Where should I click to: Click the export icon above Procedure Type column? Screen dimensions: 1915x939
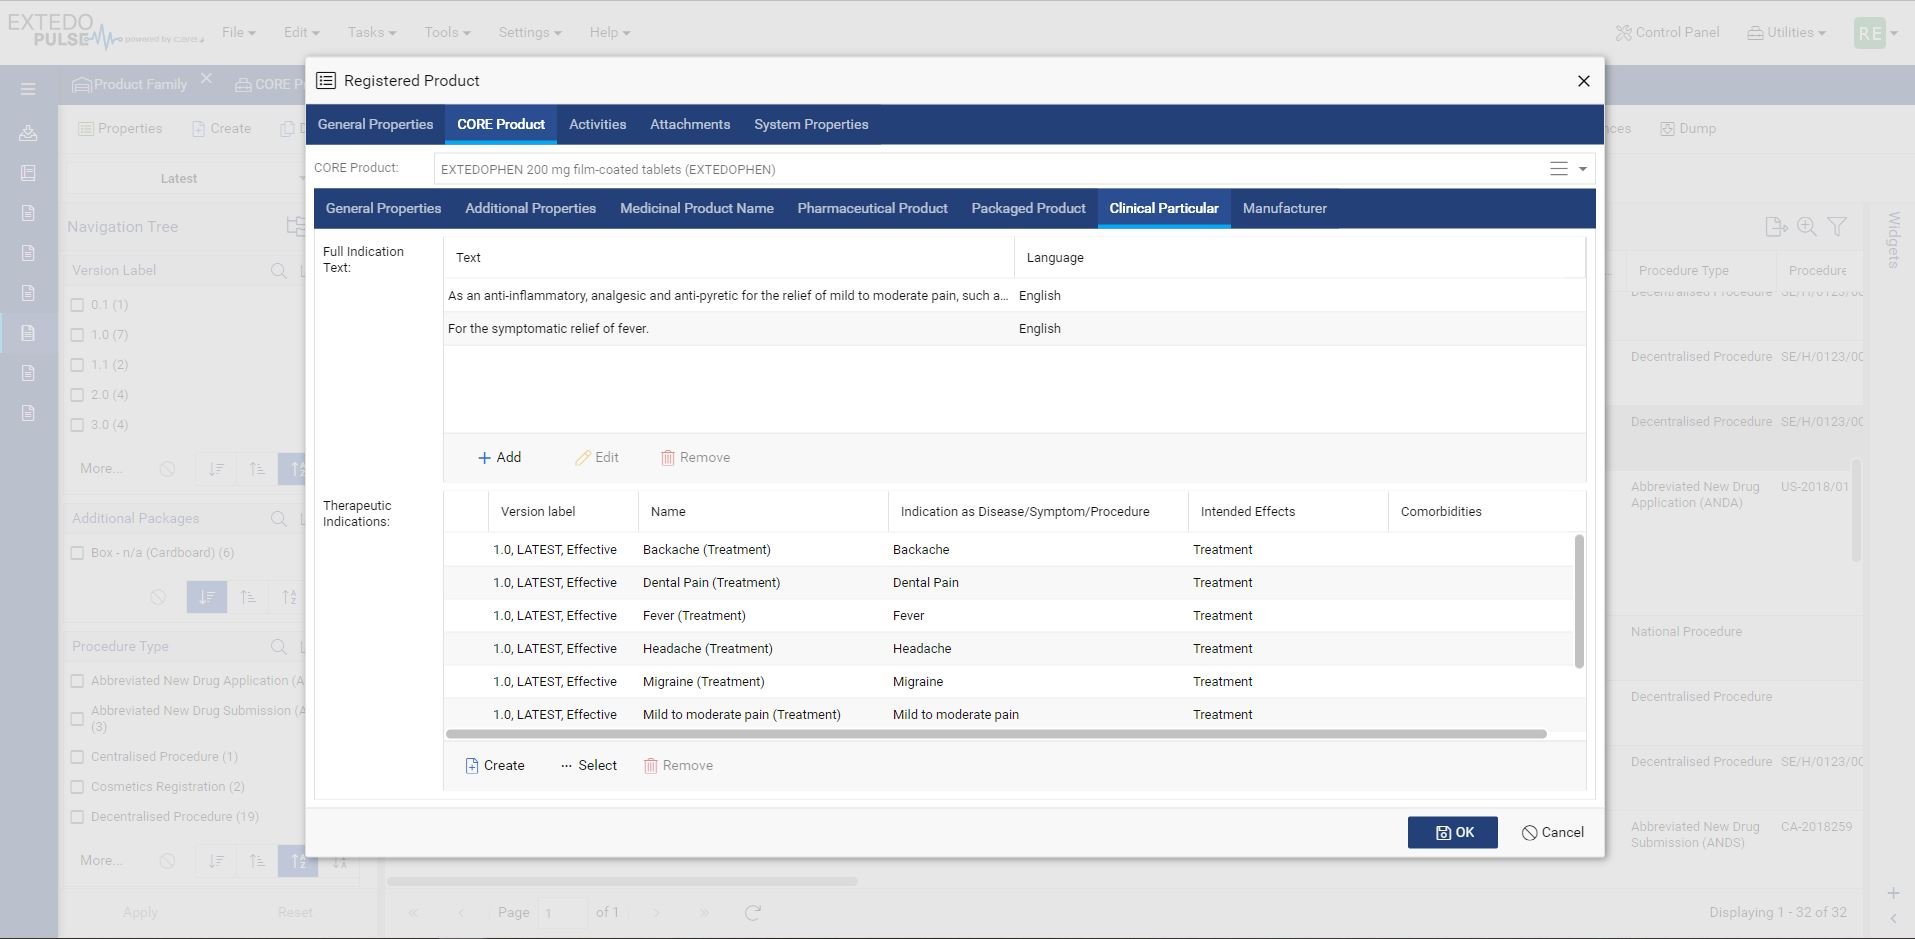(x=1776, y=227)
